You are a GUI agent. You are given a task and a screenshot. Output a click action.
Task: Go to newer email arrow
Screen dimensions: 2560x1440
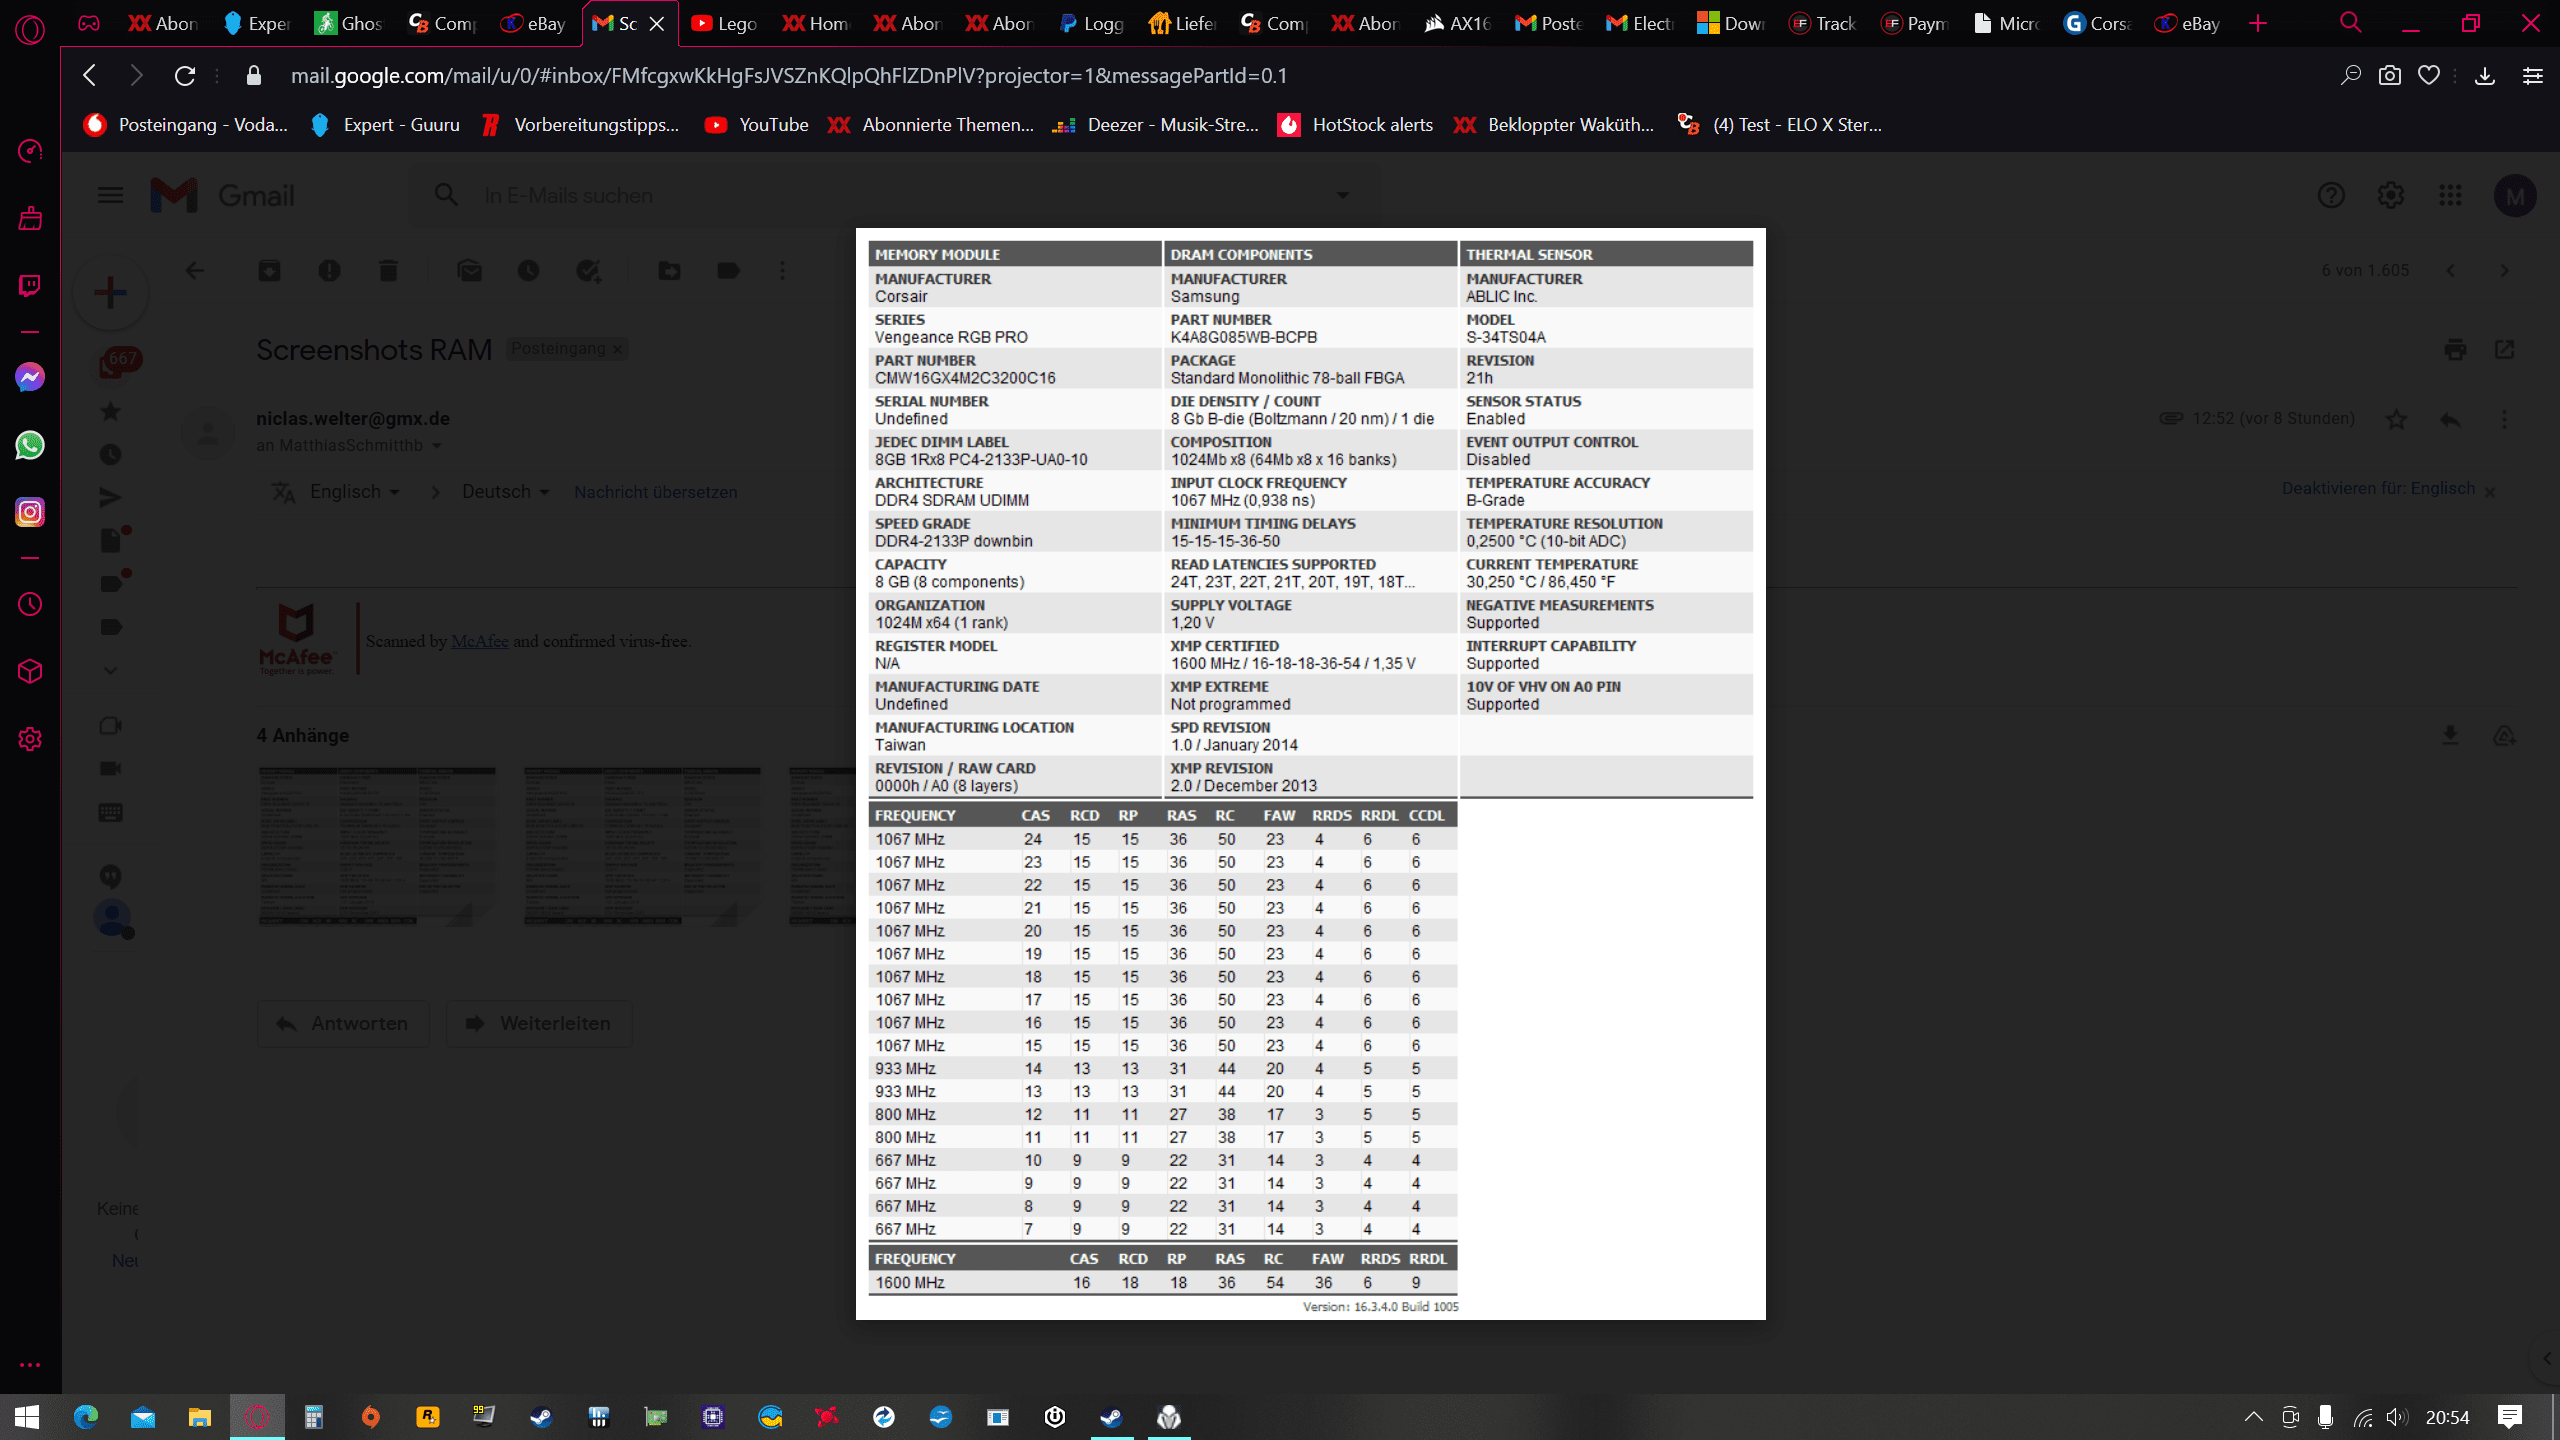(2450, 270)
